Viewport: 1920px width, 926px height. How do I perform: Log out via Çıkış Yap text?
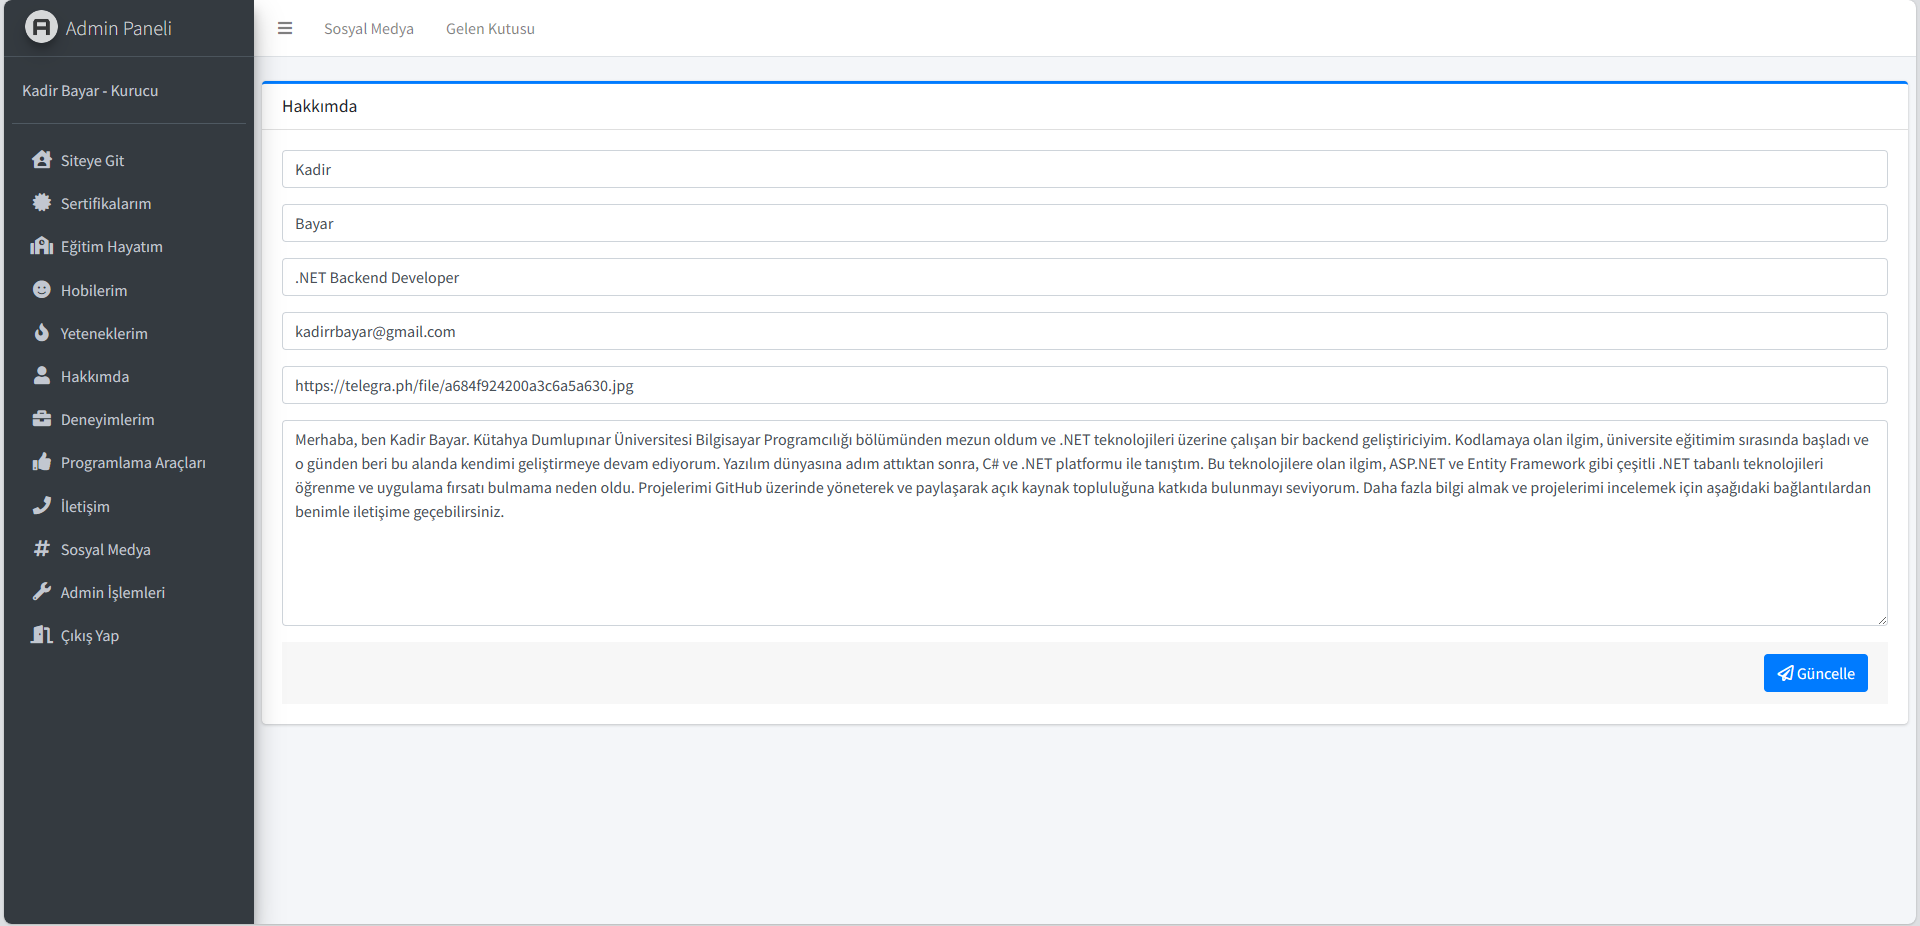coord(90,636)
